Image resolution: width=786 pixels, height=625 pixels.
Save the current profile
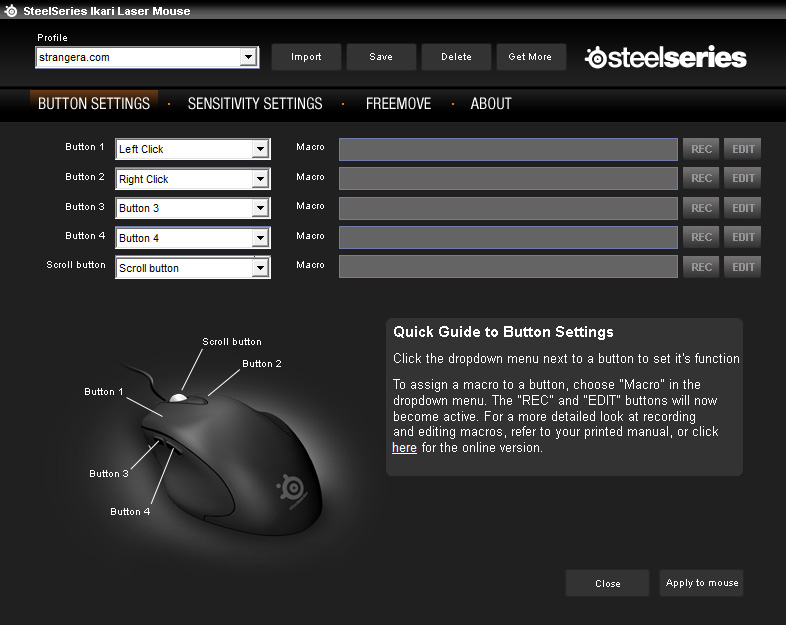tap(381, 57)
